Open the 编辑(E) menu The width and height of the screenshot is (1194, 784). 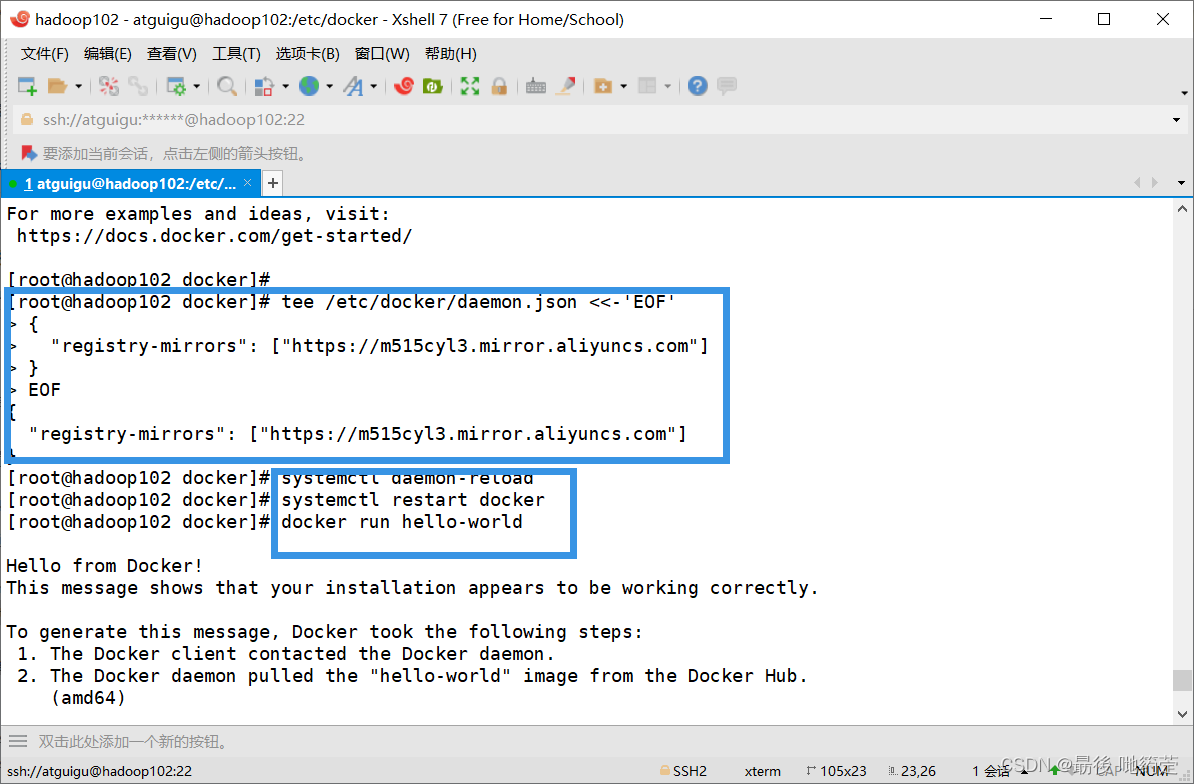(x=107, y=53)
